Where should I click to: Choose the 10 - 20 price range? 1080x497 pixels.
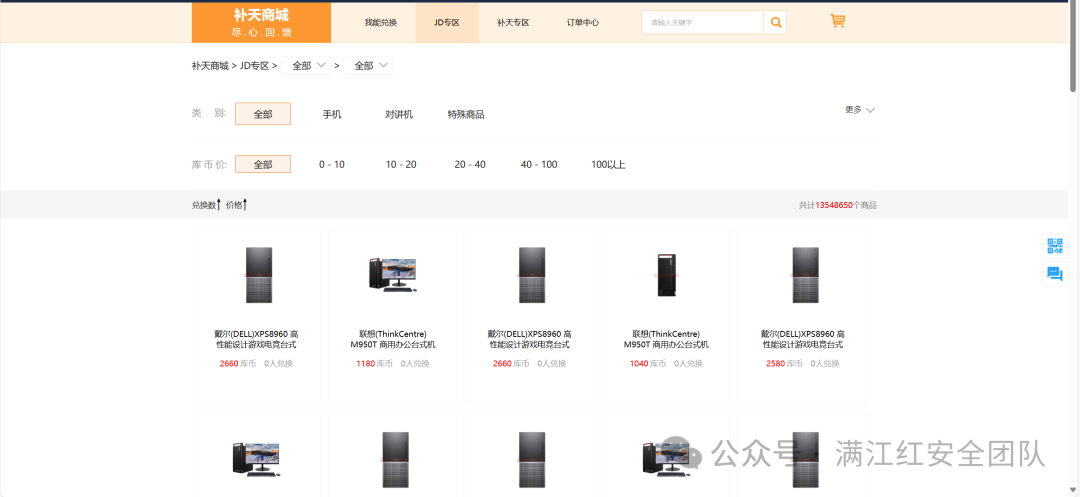point(401,165)
